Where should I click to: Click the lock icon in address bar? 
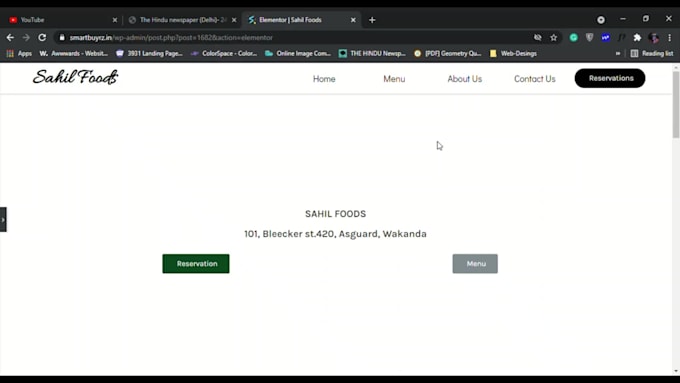[x=62, y=38]
